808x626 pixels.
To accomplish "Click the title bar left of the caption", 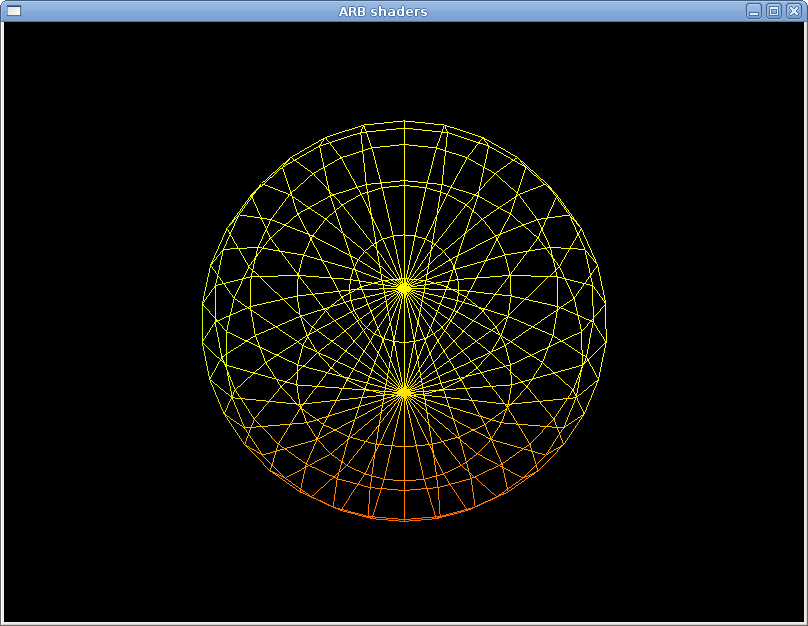I will [200, 10].
